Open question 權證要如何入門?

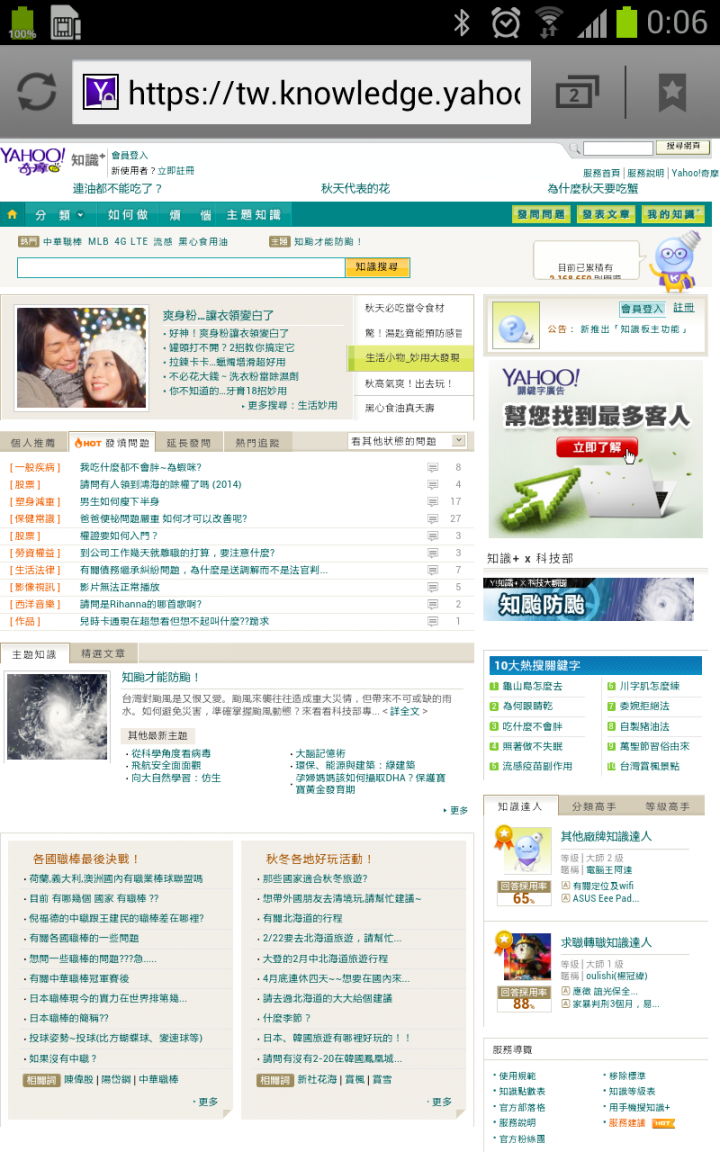tap(118, 536)
